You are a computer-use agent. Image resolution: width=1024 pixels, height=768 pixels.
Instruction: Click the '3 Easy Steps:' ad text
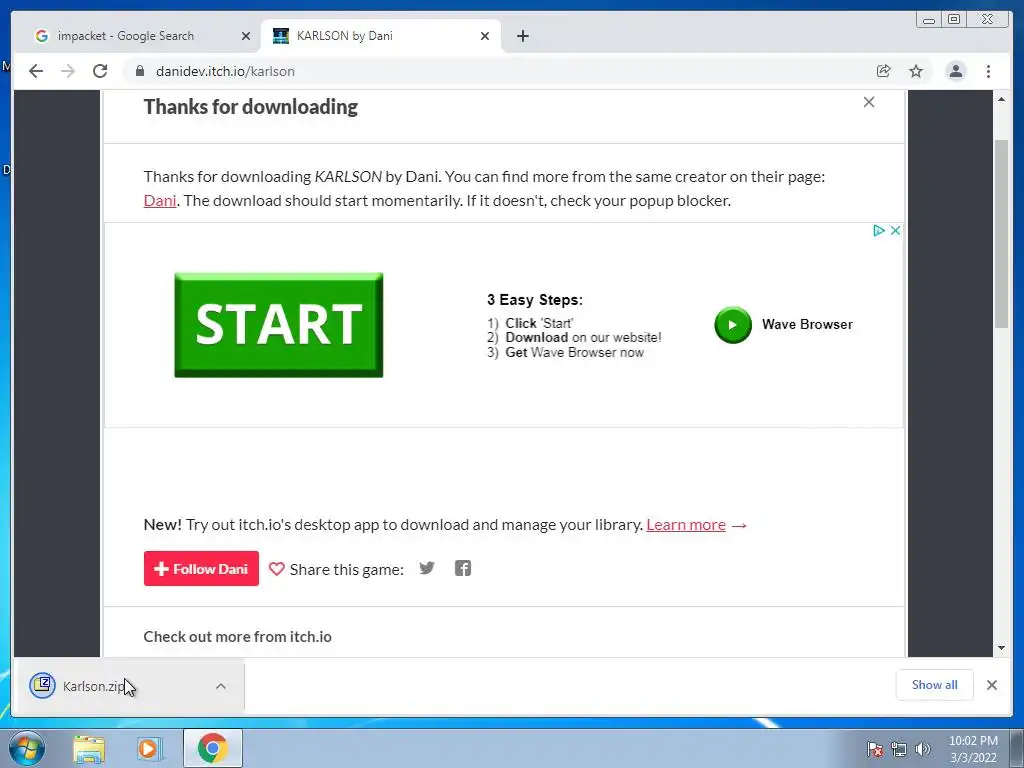(535, 300)
